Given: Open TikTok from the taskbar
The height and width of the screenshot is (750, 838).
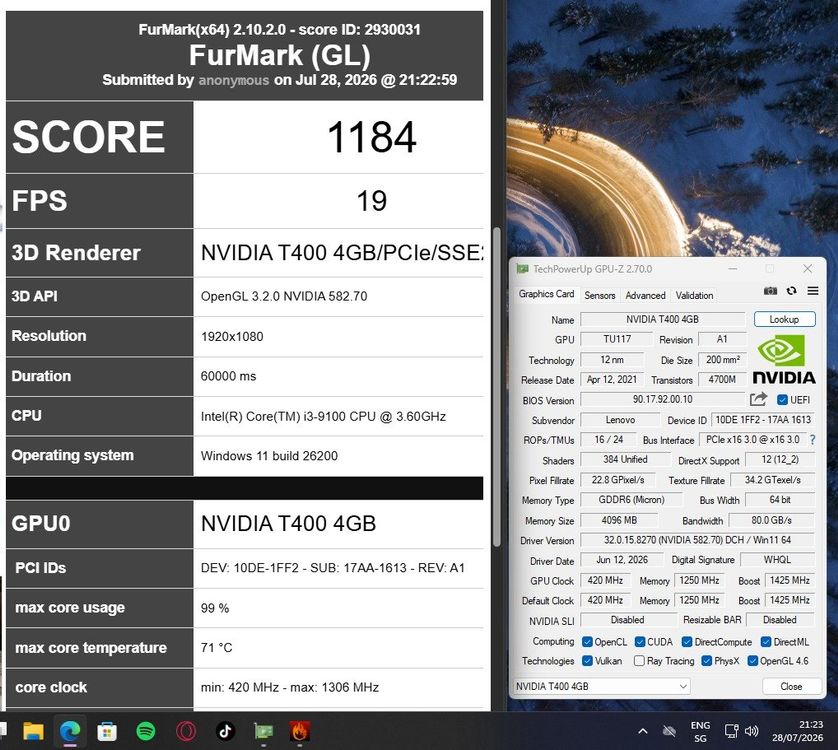Looking at the screenshot, I should pos(225,731).
